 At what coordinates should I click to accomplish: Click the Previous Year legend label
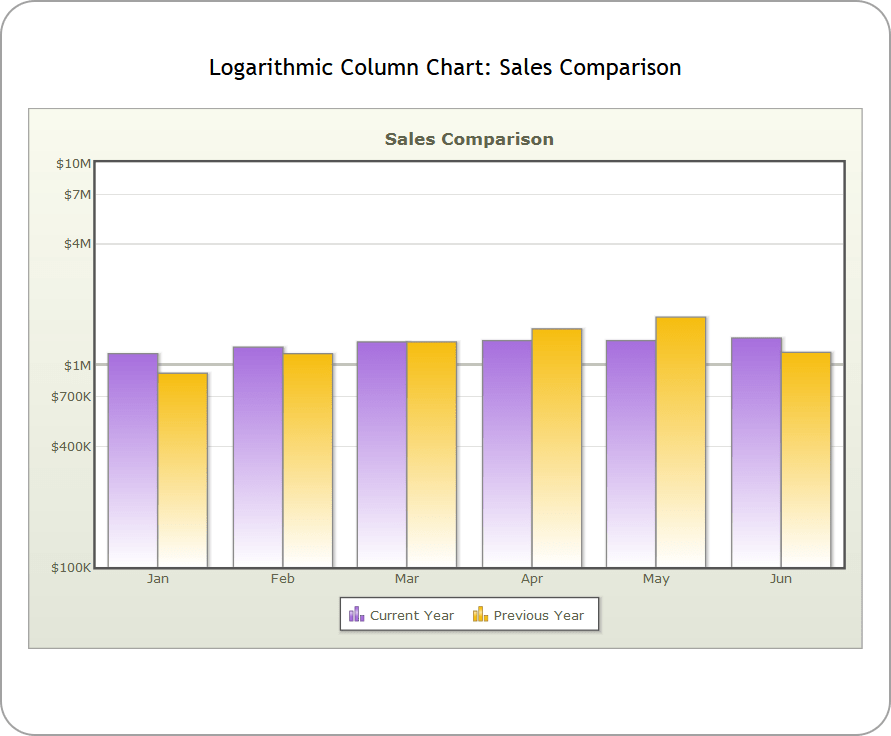[x=537, y=616]
